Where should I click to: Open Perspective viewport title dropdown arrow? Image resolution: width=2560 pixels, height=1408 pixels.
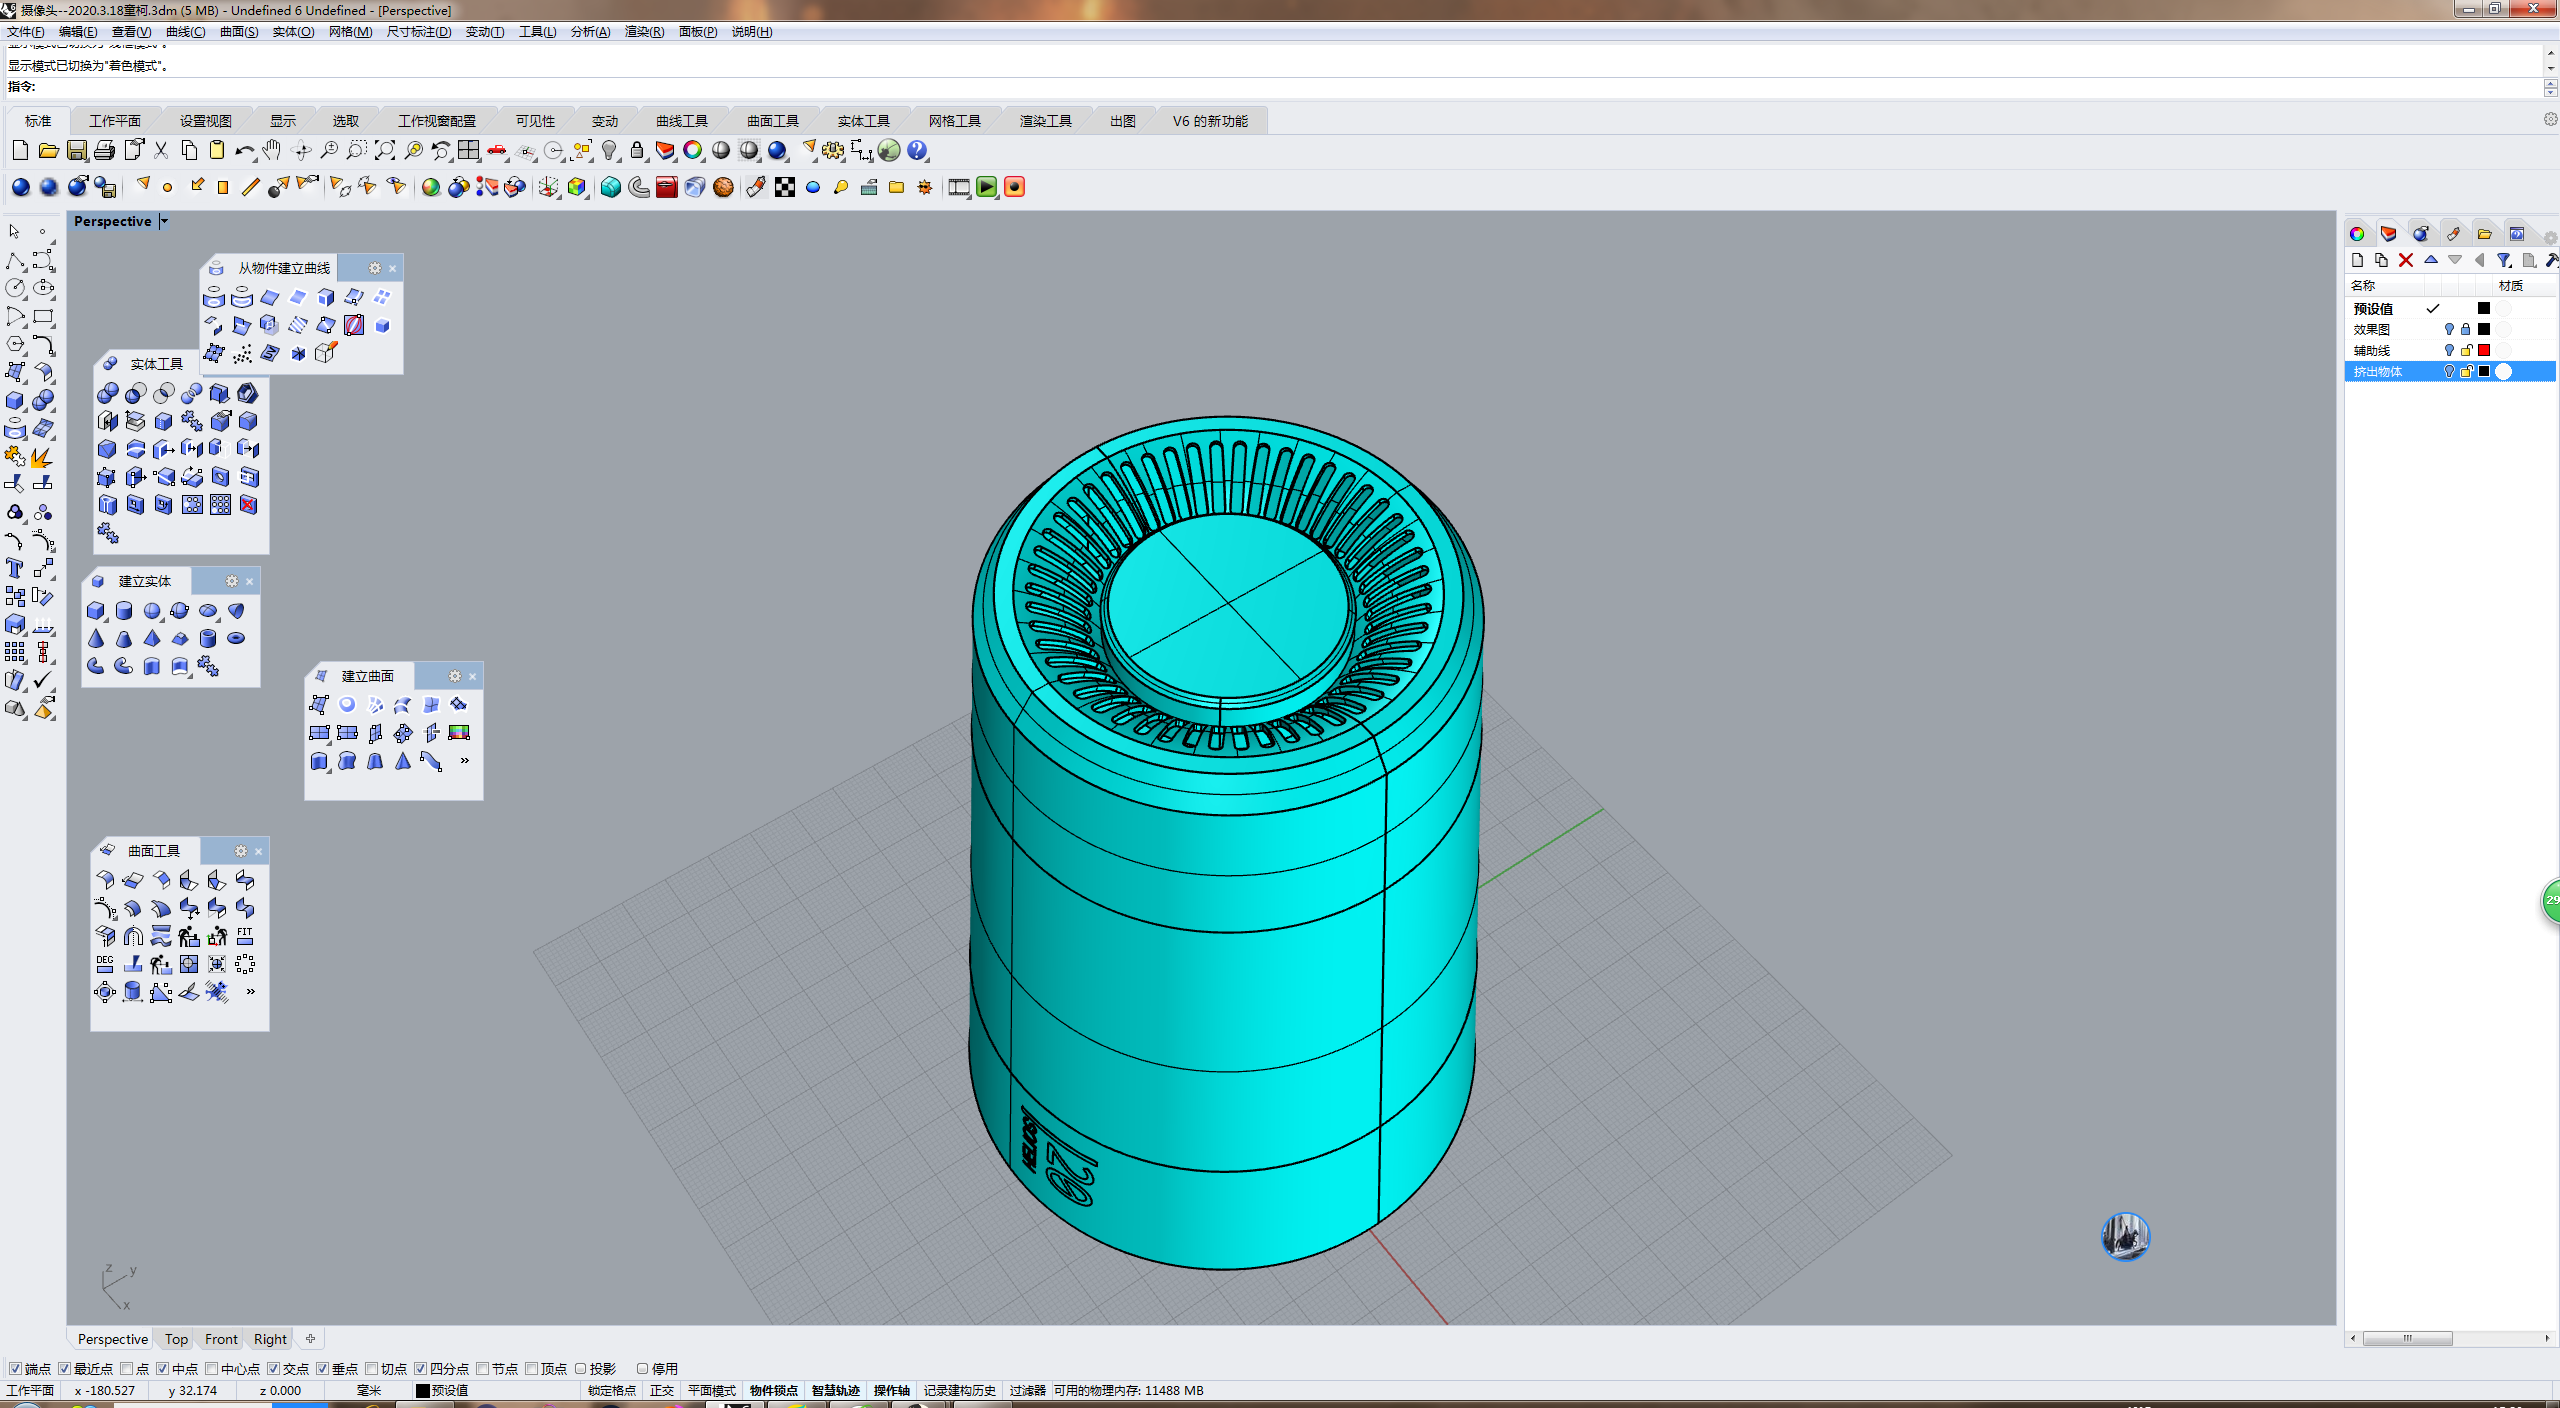coord(165,221)
